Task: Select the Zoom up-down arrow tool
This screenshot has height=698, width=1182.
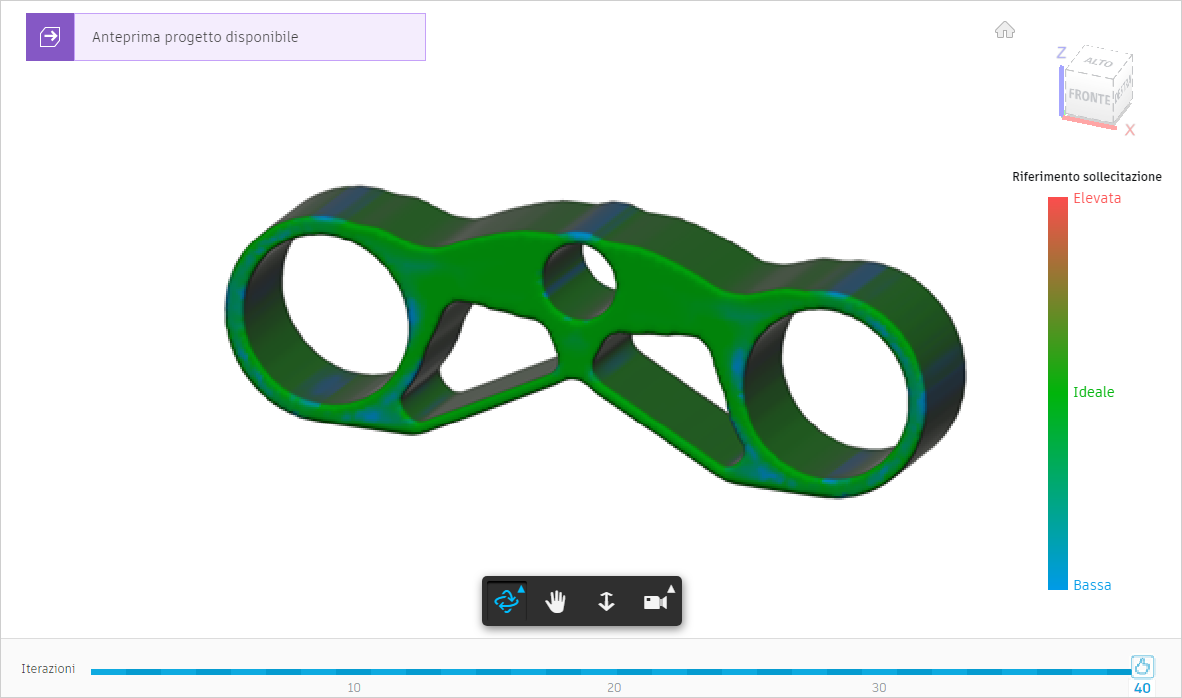Action: pyautogui.click(x=606, y=602)
